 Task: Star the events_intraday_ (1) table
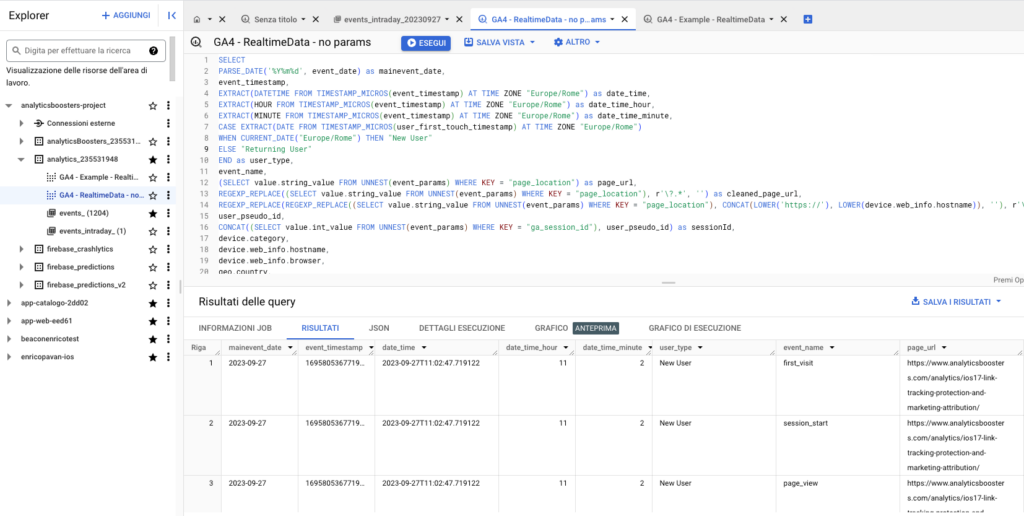pos(153,231)
